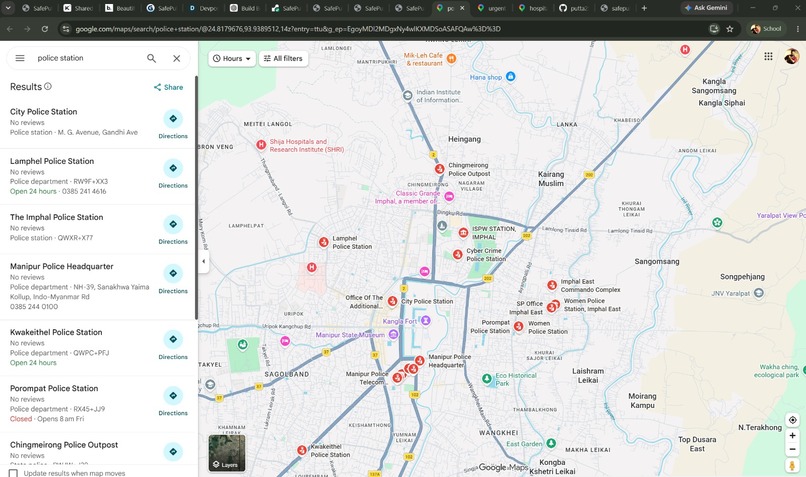Open Manipur Police Headquarter result
Viewport: 806px width, 477px height.
coord(62,266)
